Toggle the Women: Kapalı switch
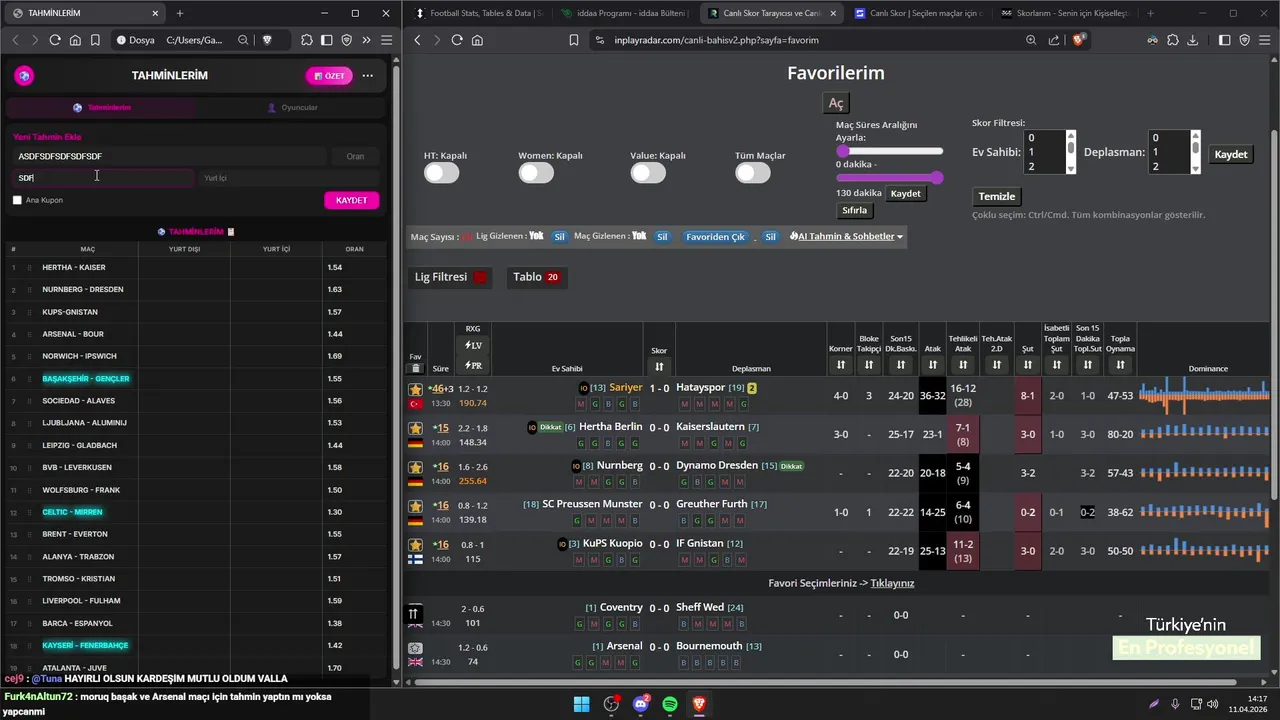The image size is (1280, 720). tap(536, 173)
